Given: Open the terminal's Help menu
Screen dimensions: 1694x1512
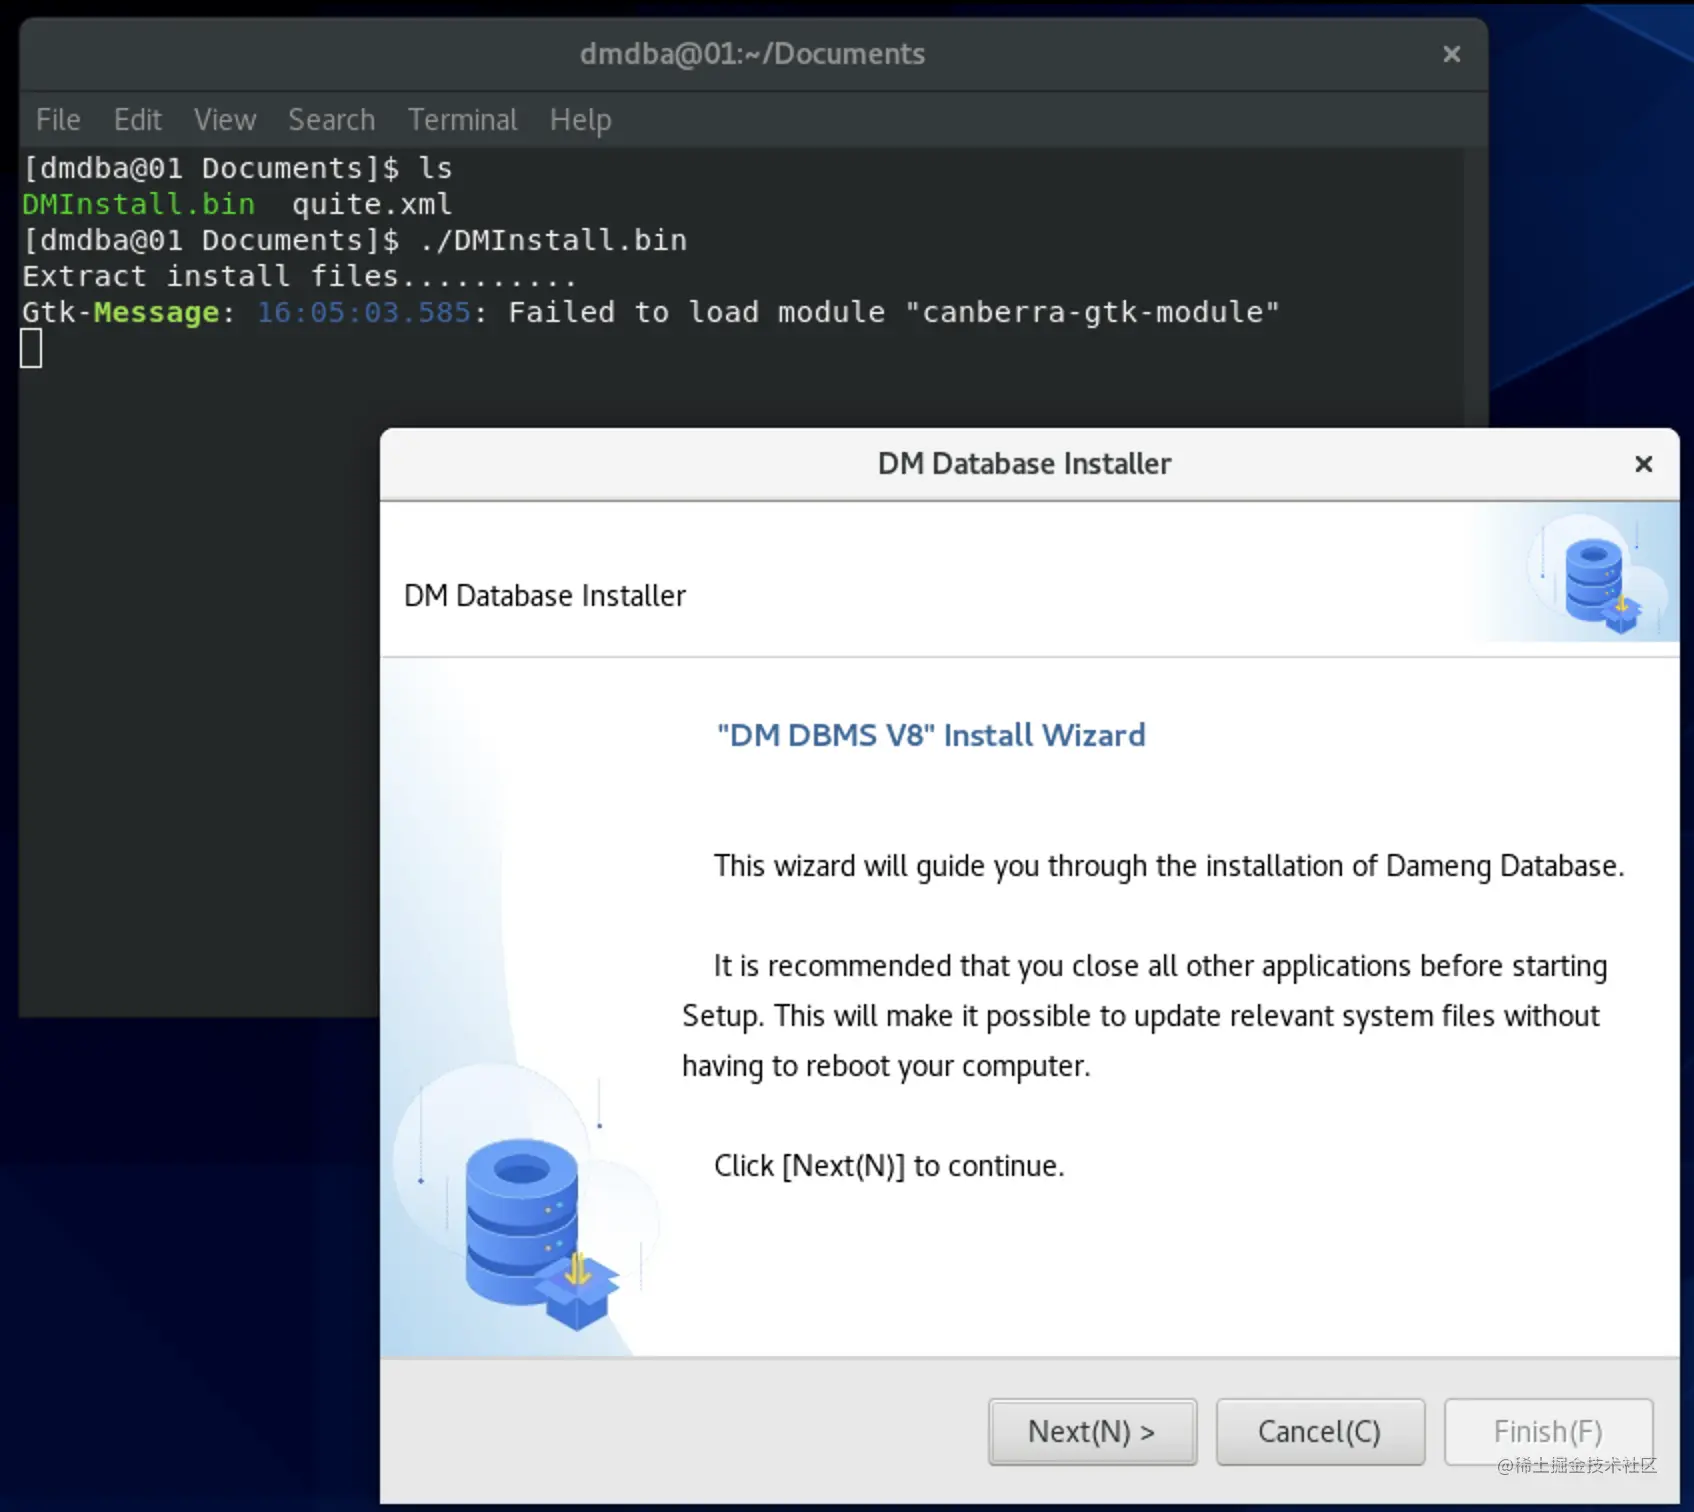Looking at the screenshot, I should click(580, 120).
